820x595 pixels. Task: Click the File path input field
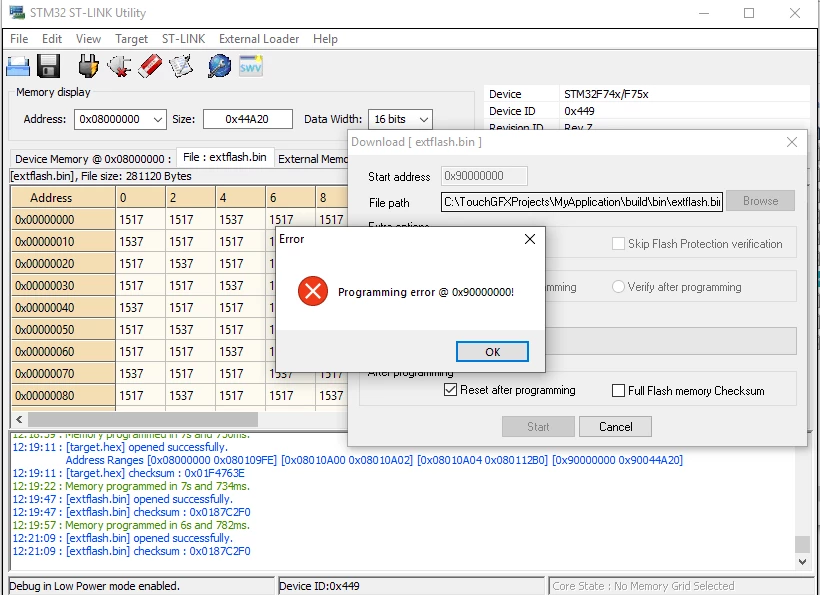point(582,202)
